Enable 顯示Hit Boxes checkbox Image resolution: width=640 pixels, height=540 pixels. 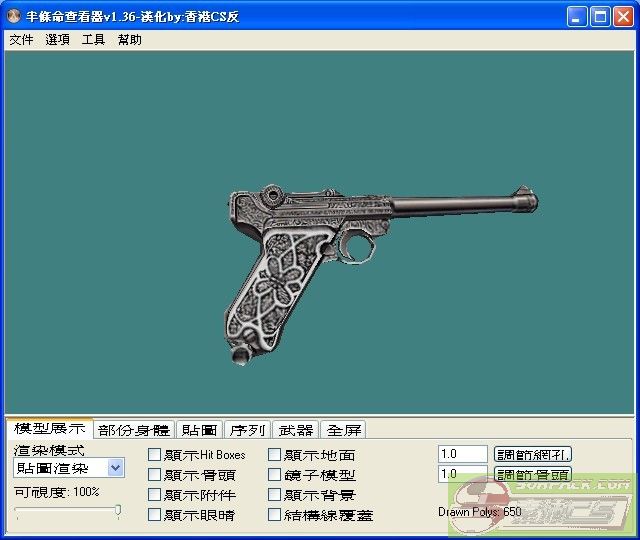click(x=154, y=454)
